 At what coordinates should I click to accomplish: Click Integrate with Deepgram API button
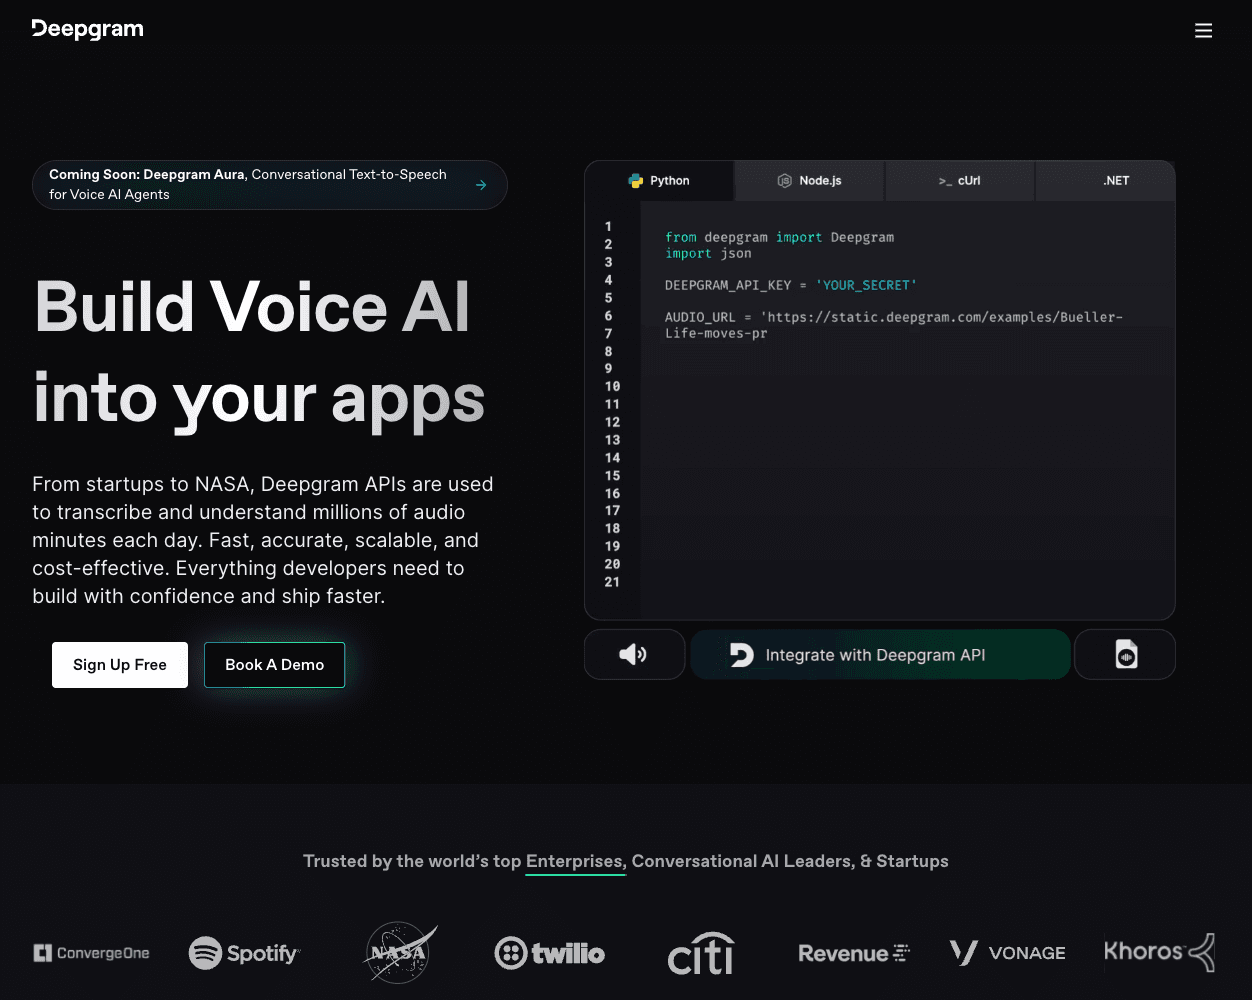(x=880, y=655)
